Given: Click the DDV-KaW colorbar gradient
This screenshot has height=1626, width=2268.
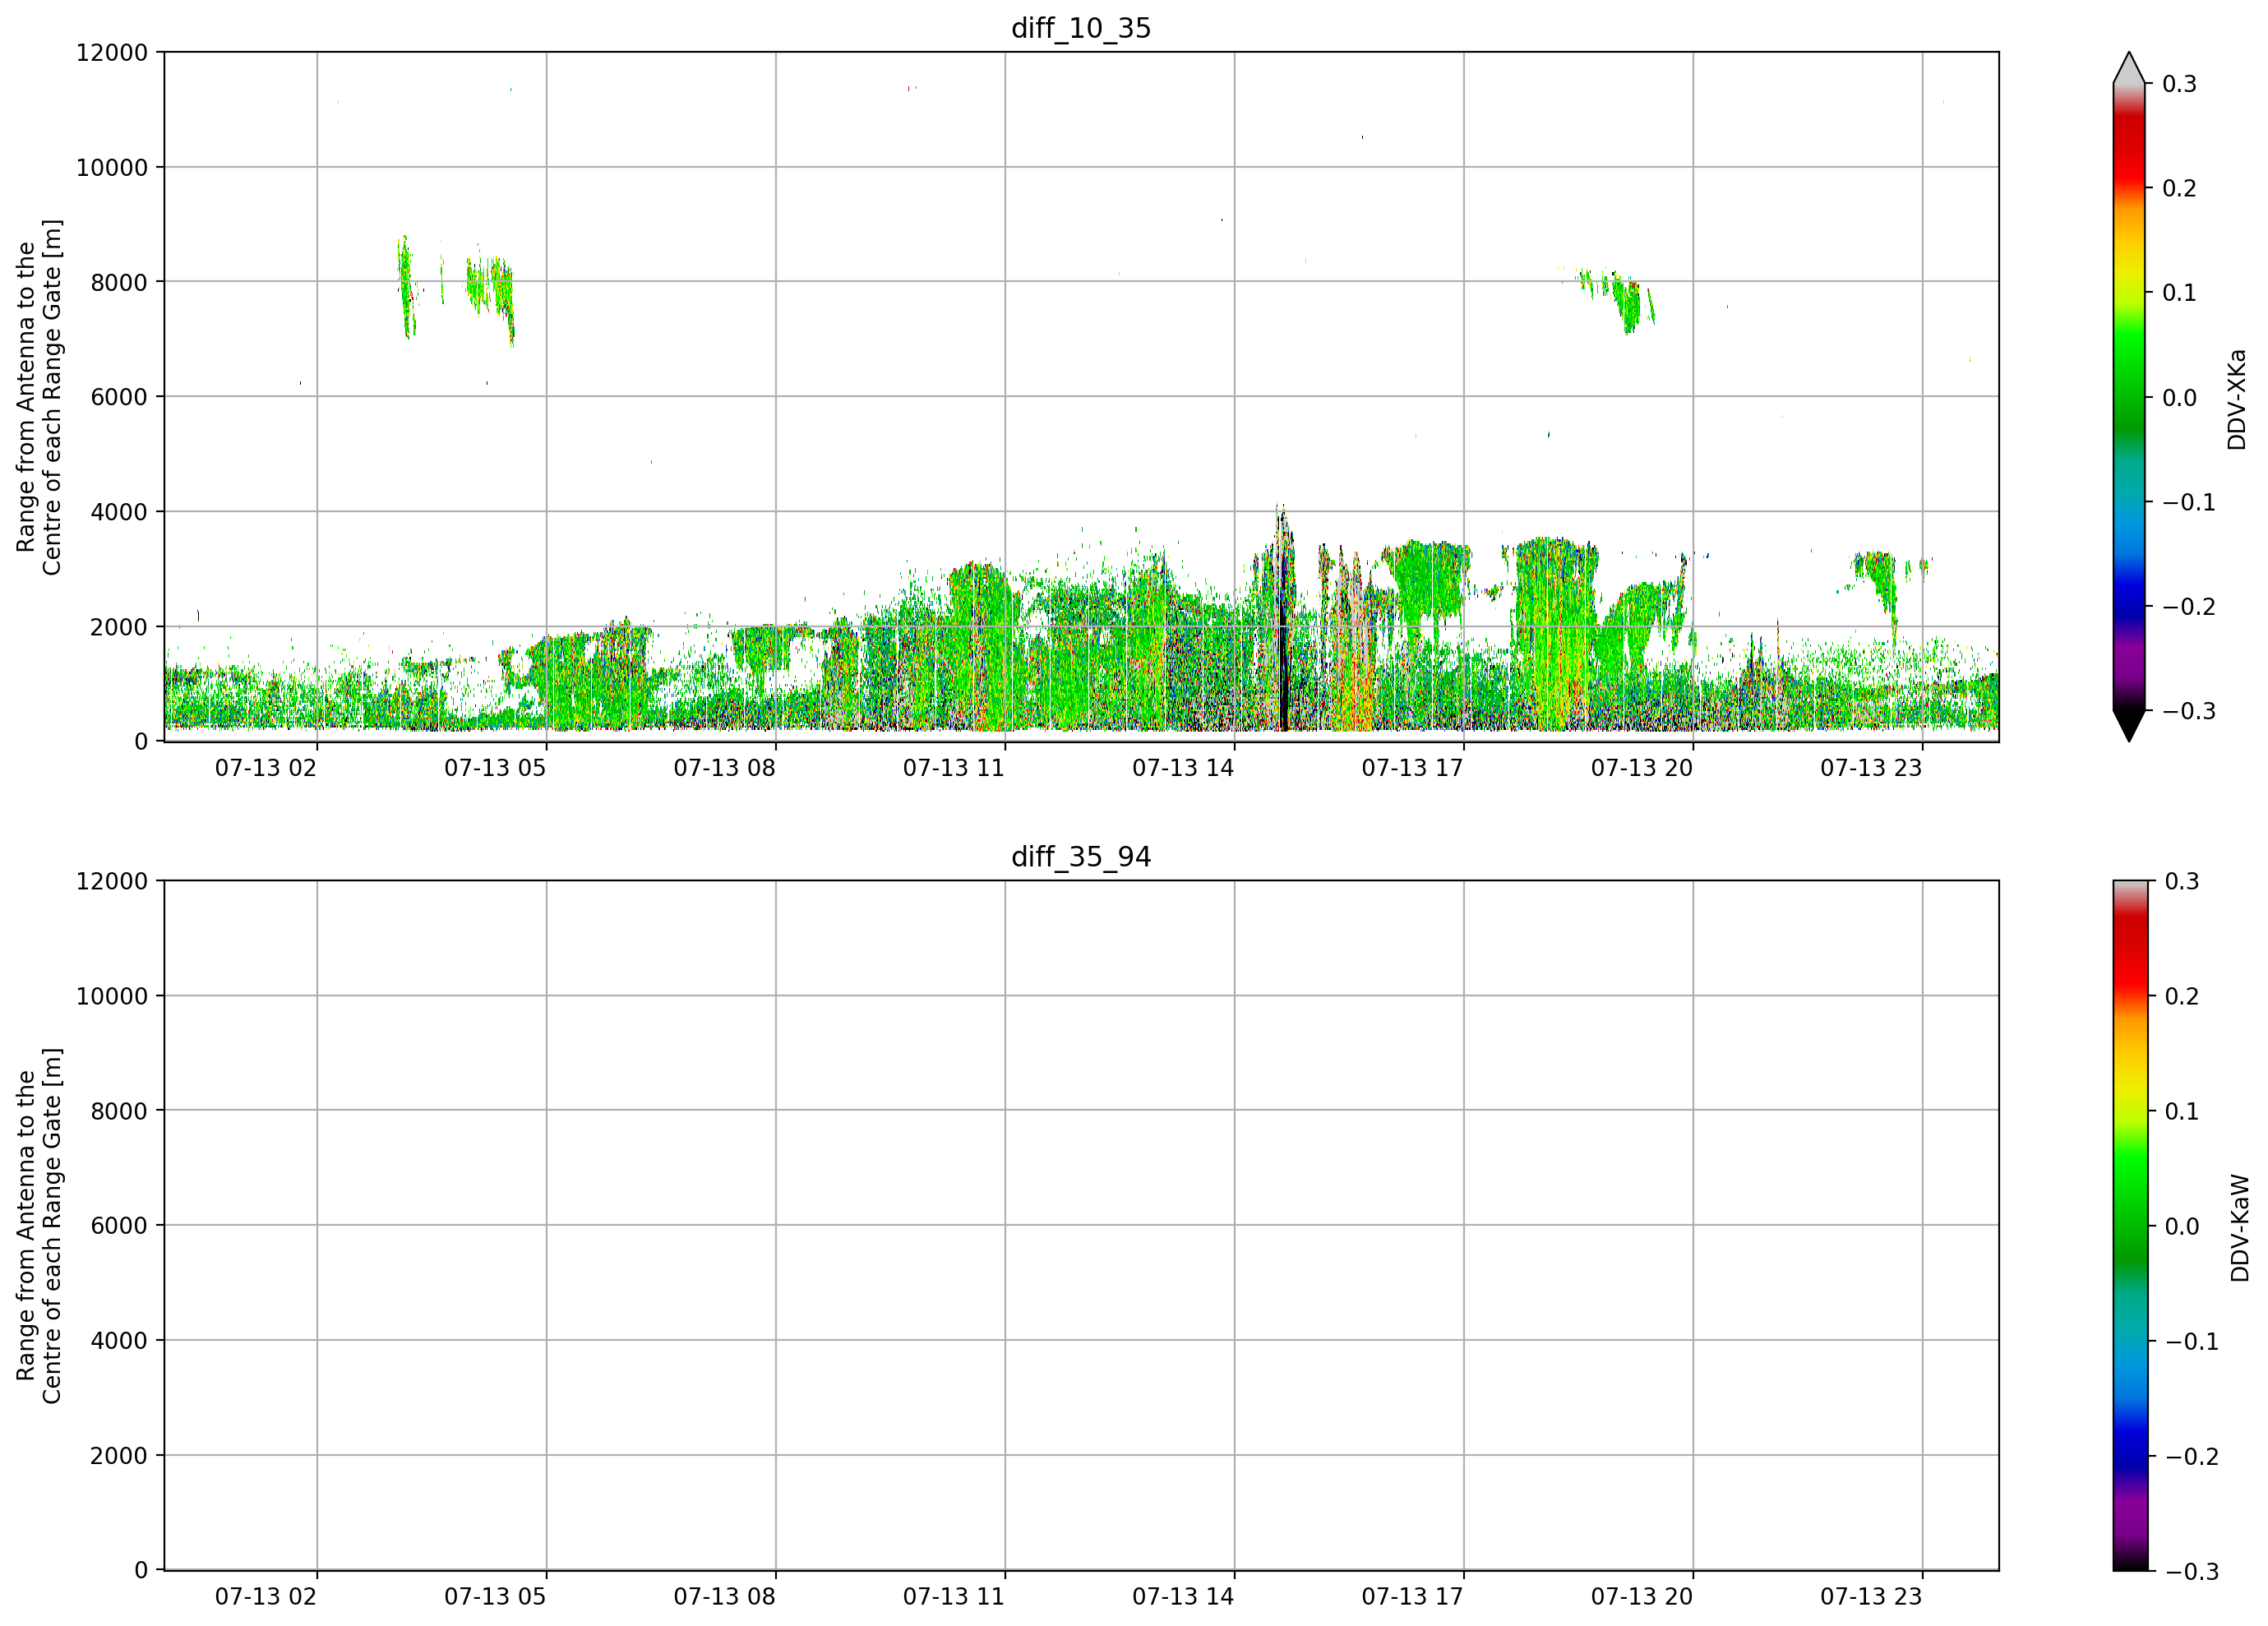Looking at the screenshot, I should point(2129,1225).
